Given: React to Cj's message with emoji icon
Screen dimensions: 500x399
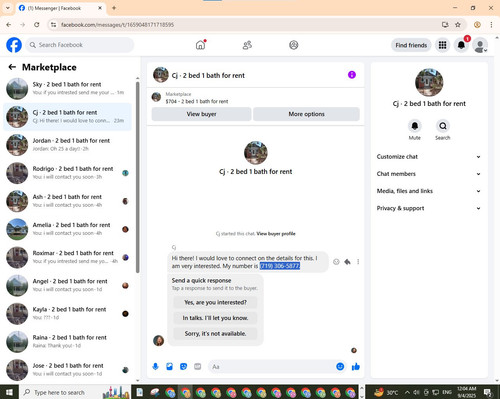Looking at the screenshot, I should [x=336, y=262].
